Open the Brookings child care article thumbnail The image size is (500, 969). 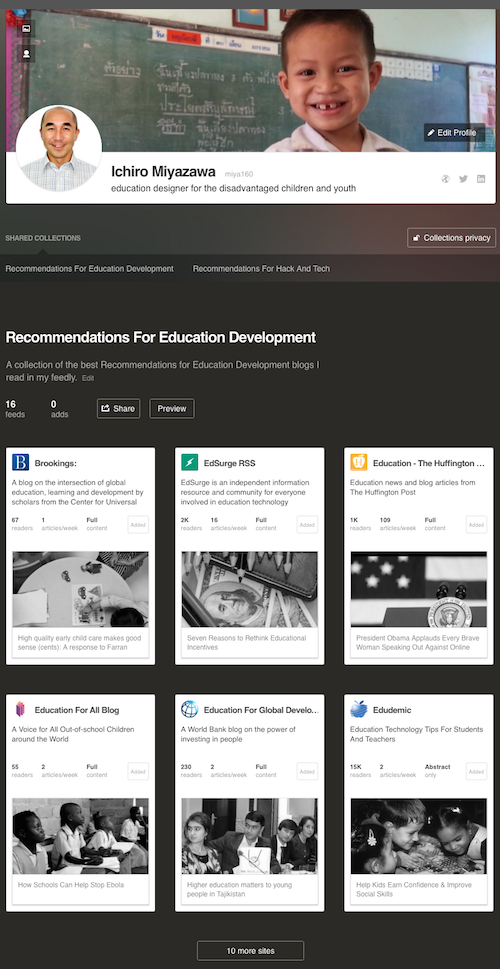pos(80,590)
